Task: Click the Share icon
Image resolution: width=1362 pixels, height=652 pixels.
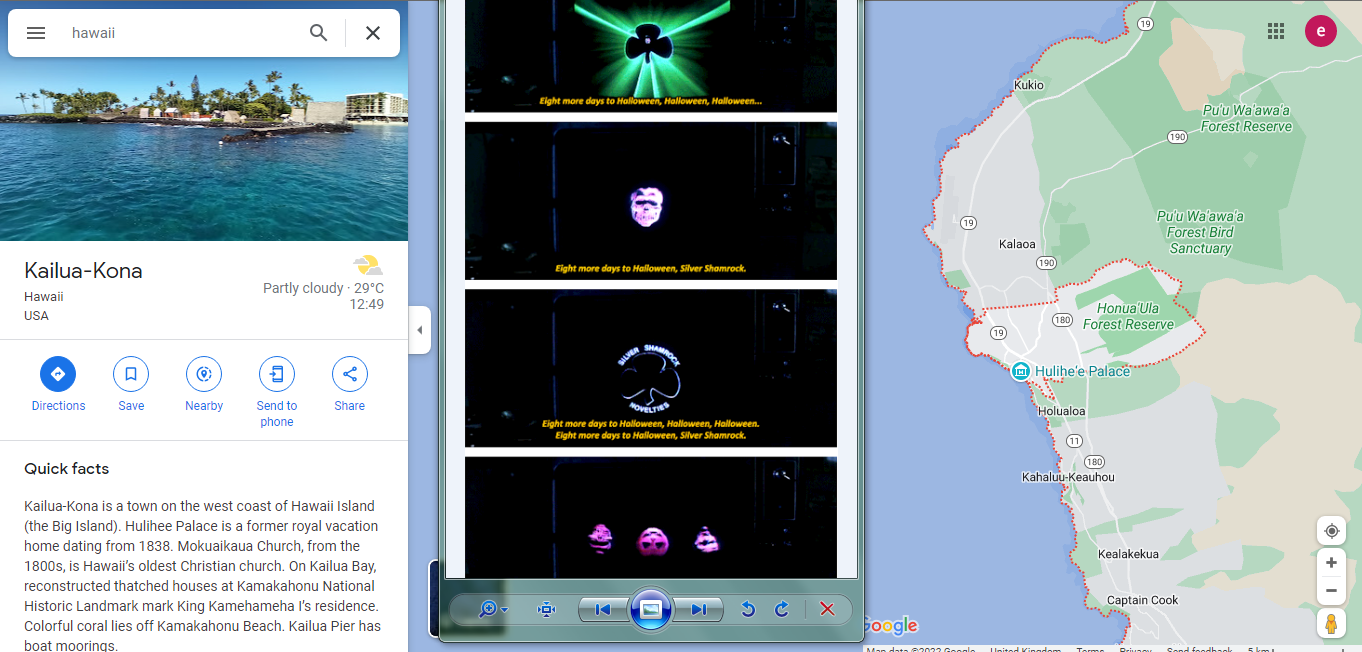Action: point(350,374)
